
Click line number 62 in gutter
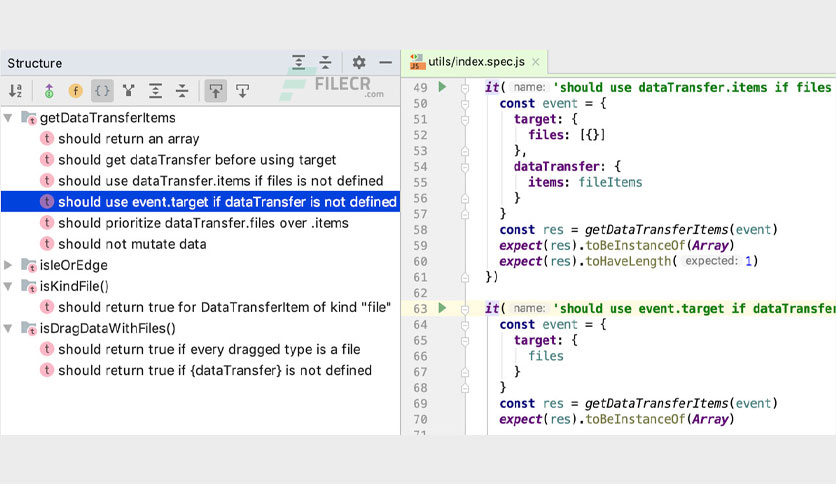tap(420, 293)
